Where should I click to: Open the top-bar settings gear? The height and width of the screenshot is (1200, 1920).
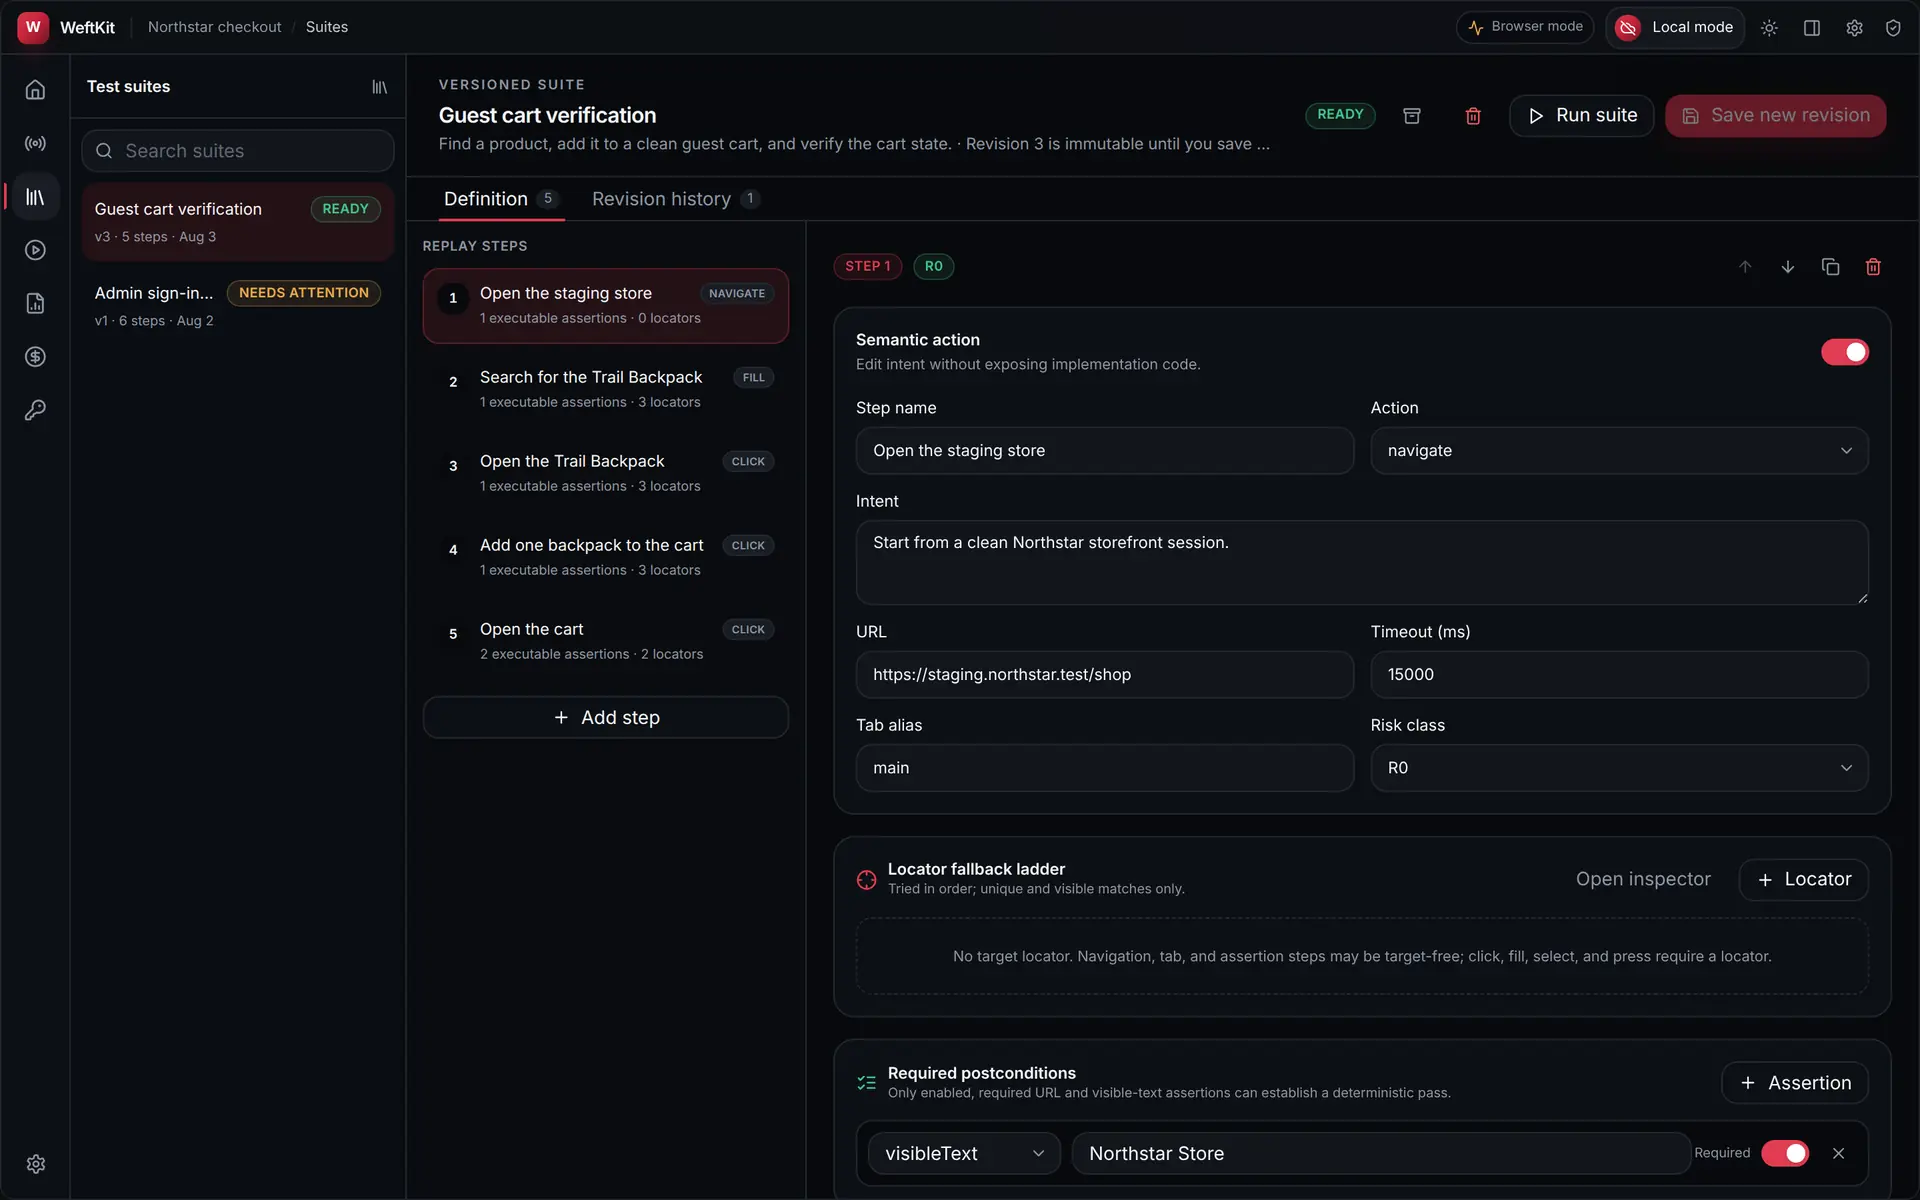(x=1854, y=28)
